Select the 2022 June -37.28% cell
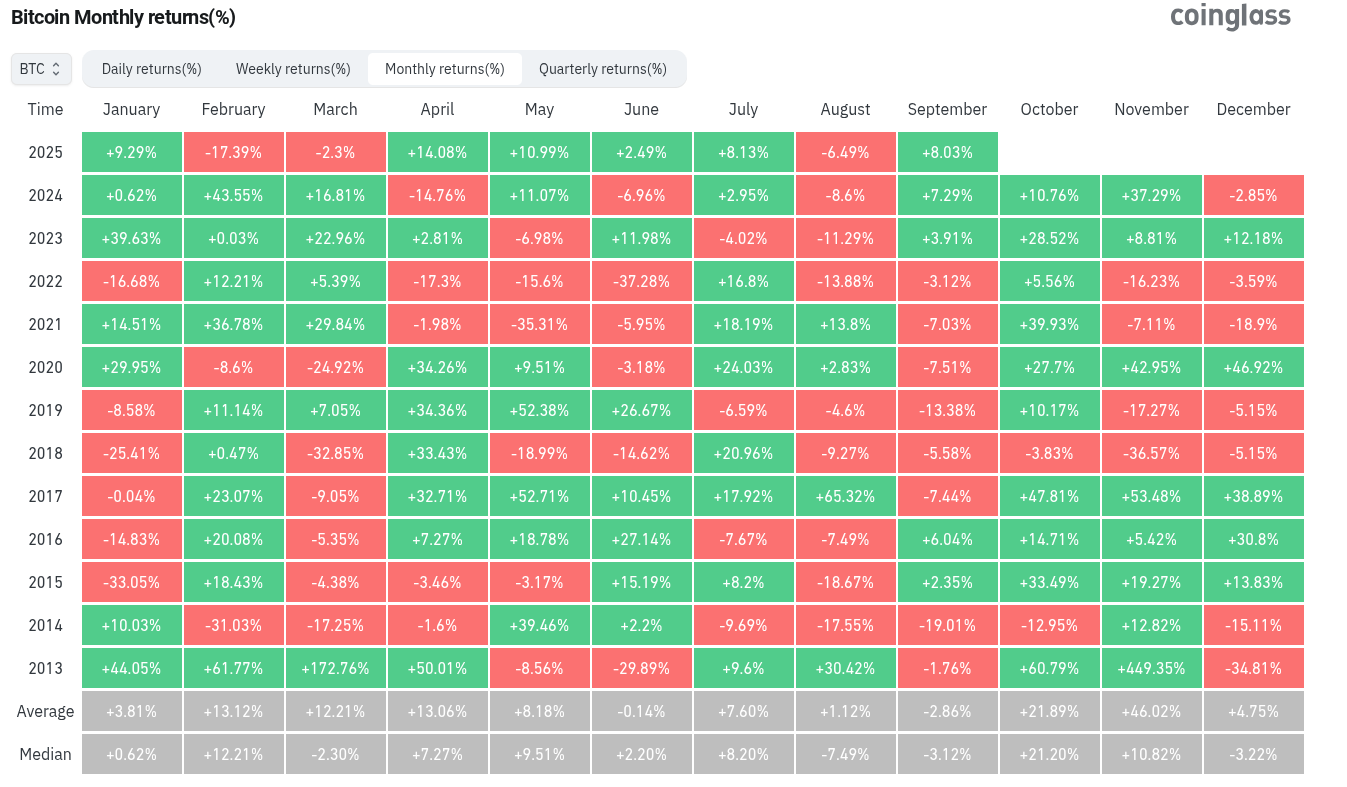 point(641,281)
